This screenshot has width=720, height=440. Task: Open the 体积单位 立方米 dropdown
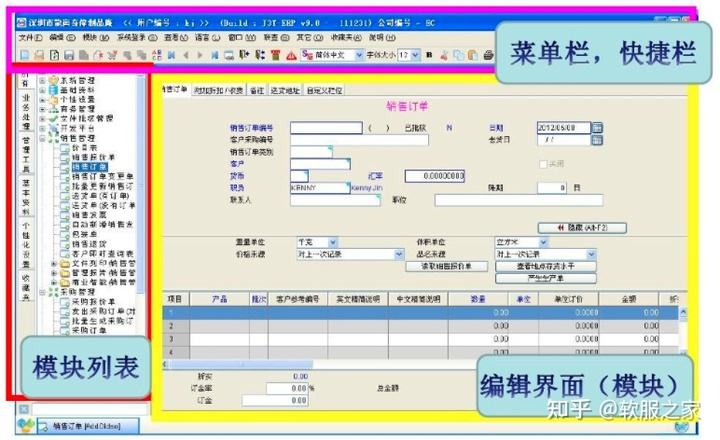tap(543, 242)
